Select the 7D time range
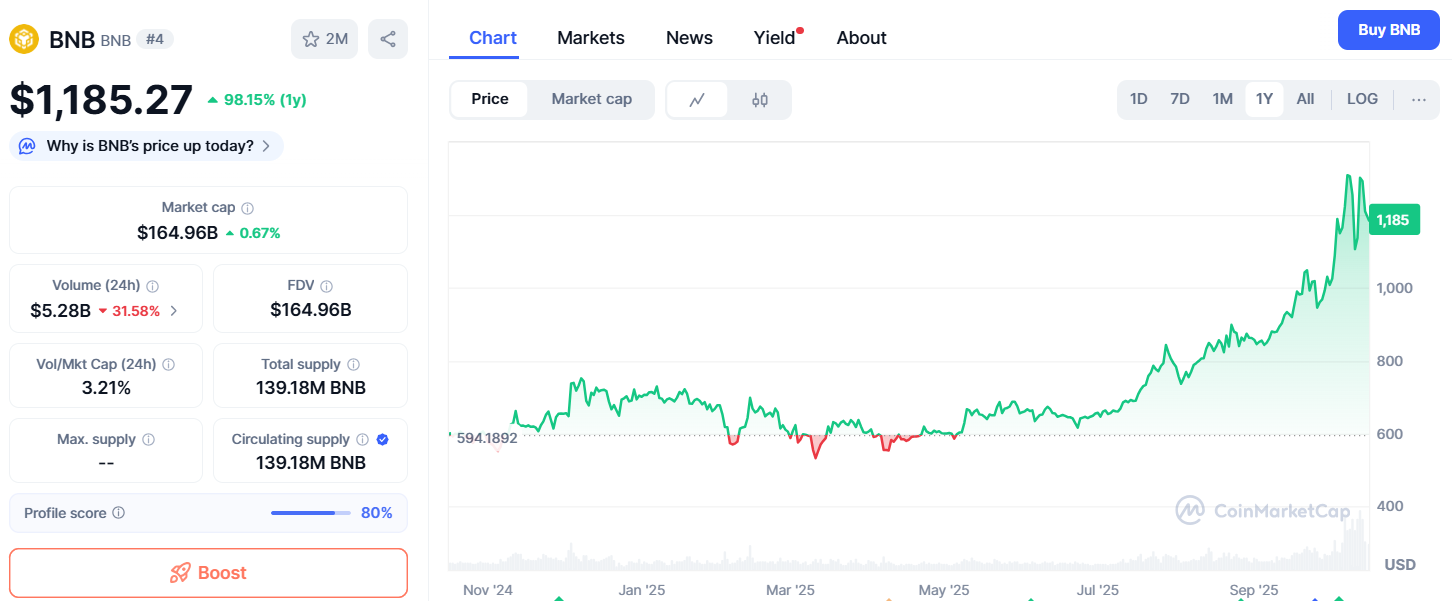1452x601 pixels. click(1180, 99)
